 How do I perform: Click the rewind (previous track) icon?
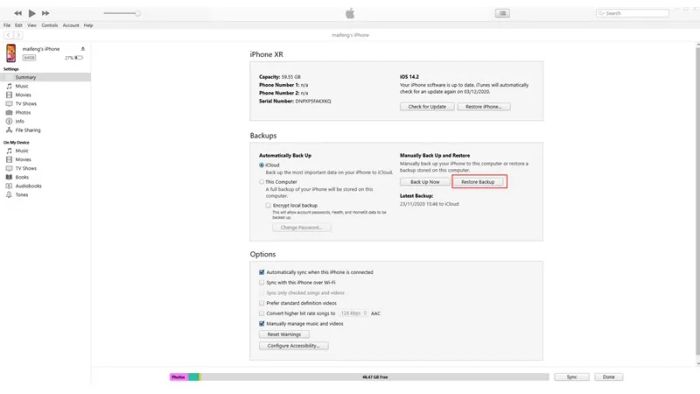pos(18,13)
